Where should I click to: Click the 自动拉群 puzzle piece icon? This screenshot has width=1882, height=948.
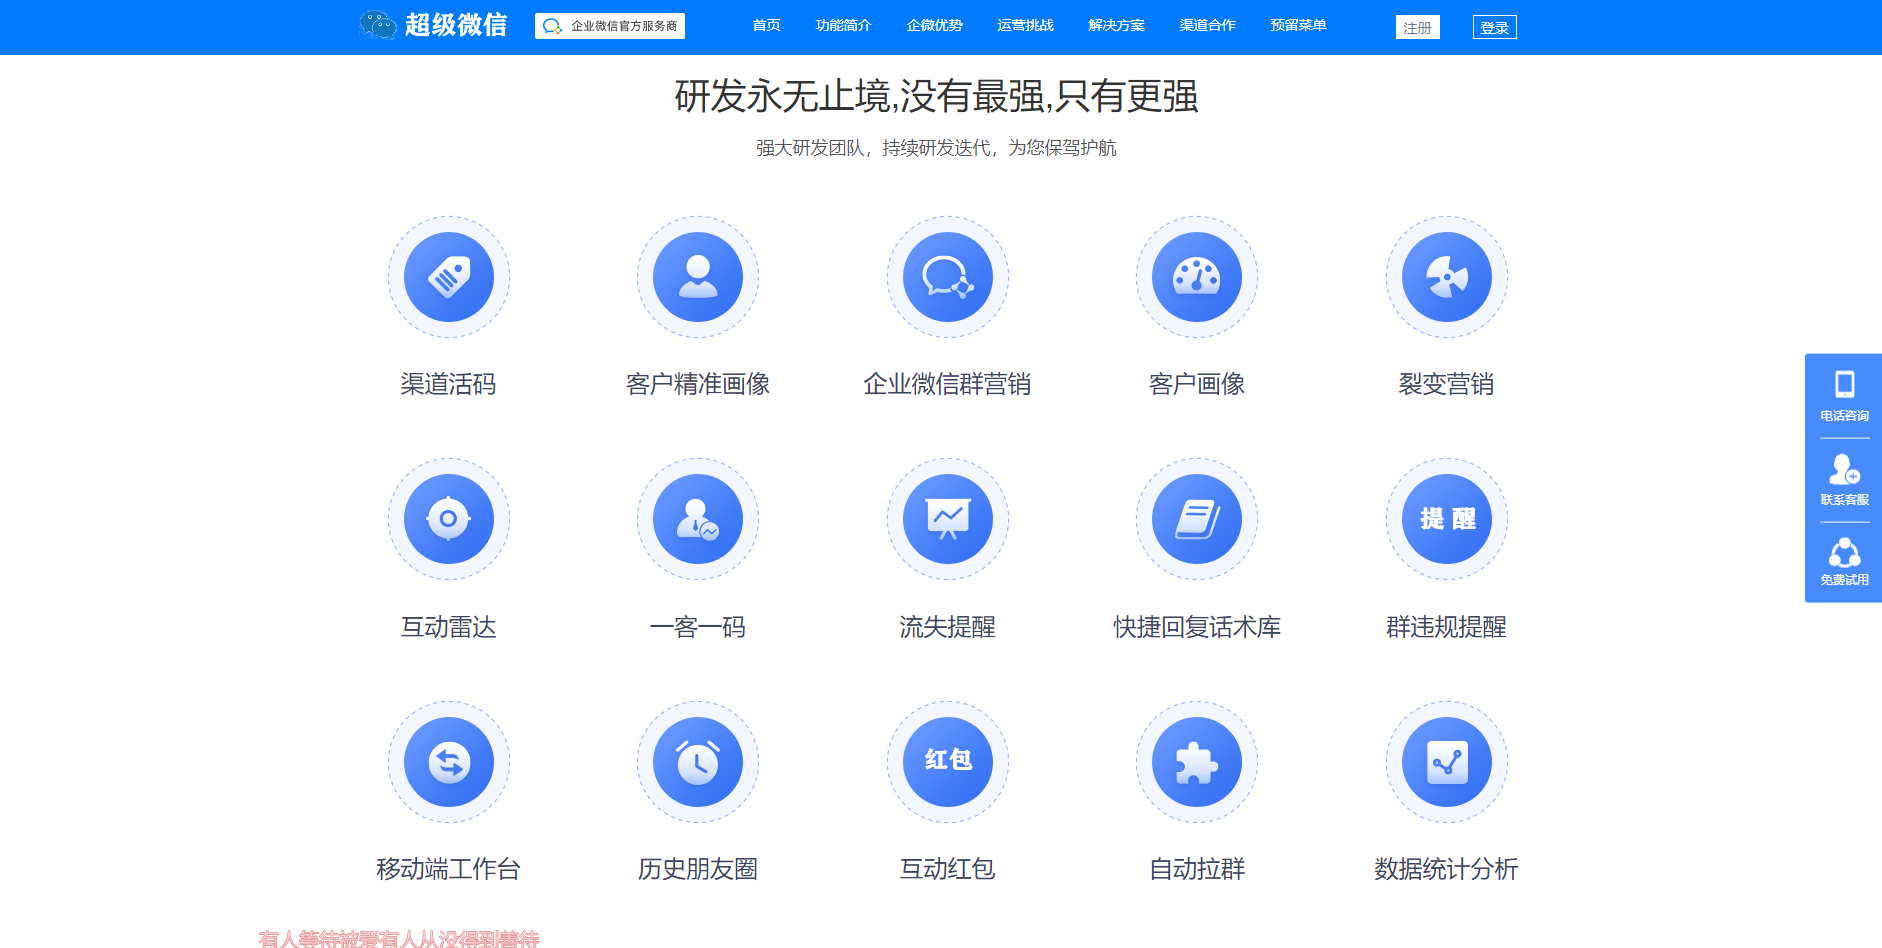(x=1196, y=762)
